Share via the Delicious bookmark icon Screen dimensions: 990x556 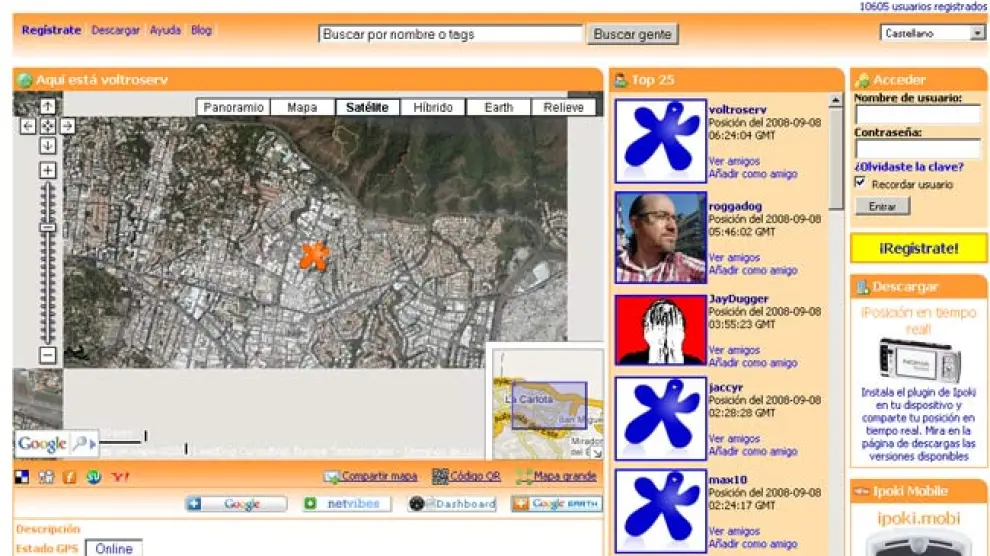tap(21, 477)
